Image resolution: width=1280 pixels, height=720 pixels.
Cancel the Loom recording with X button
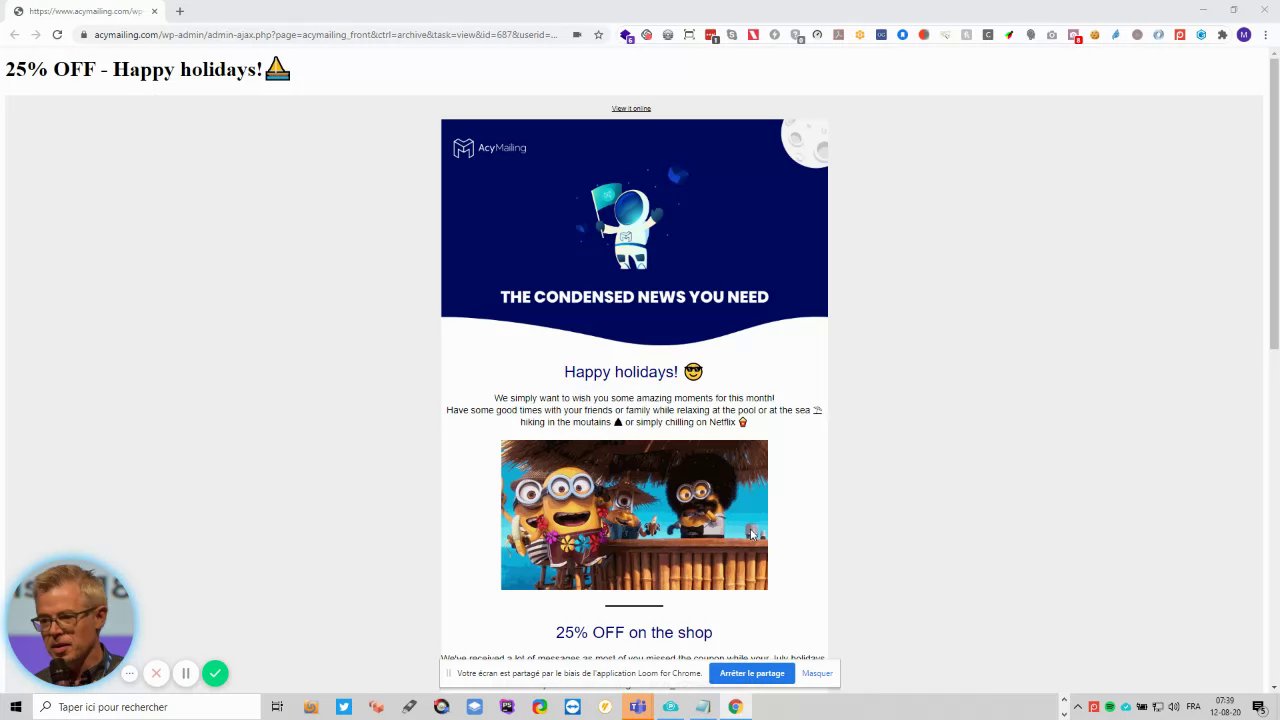[x=156, y=673]
